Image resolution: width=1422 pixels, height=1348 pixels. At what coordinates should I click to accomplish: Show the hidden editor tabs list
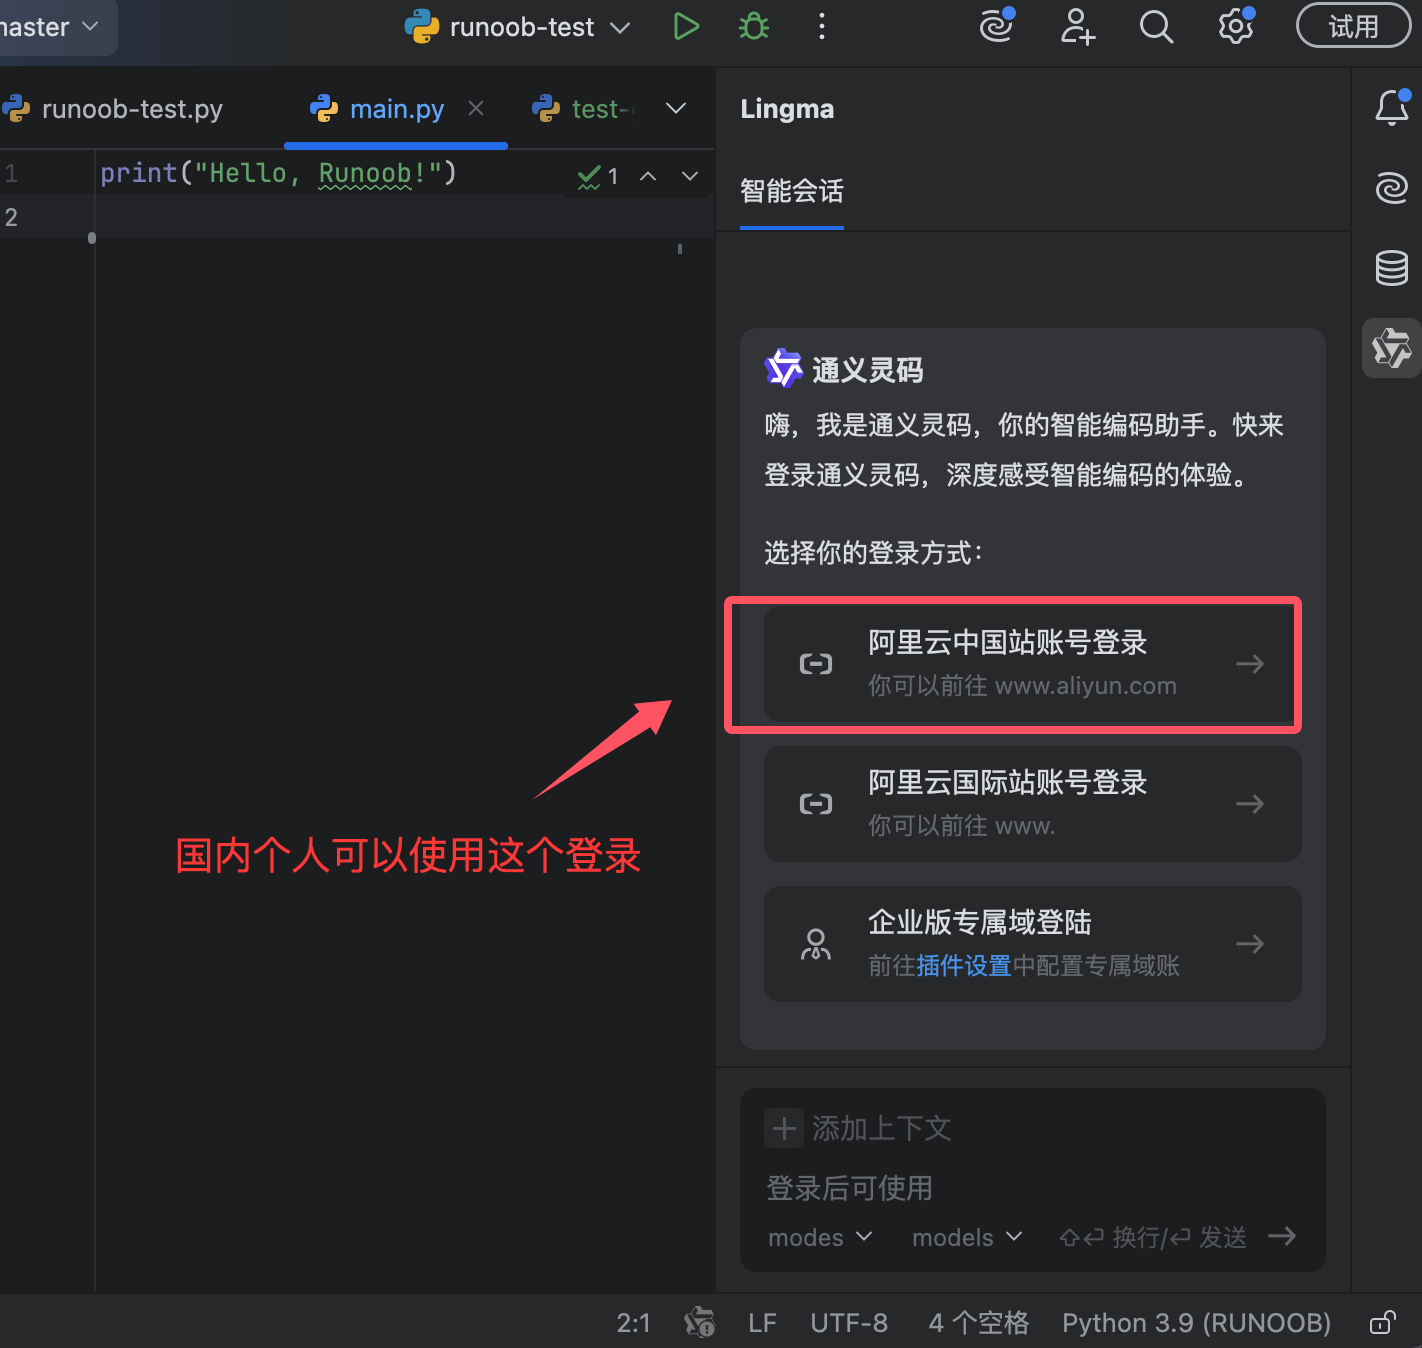click(x=676, y=108)
